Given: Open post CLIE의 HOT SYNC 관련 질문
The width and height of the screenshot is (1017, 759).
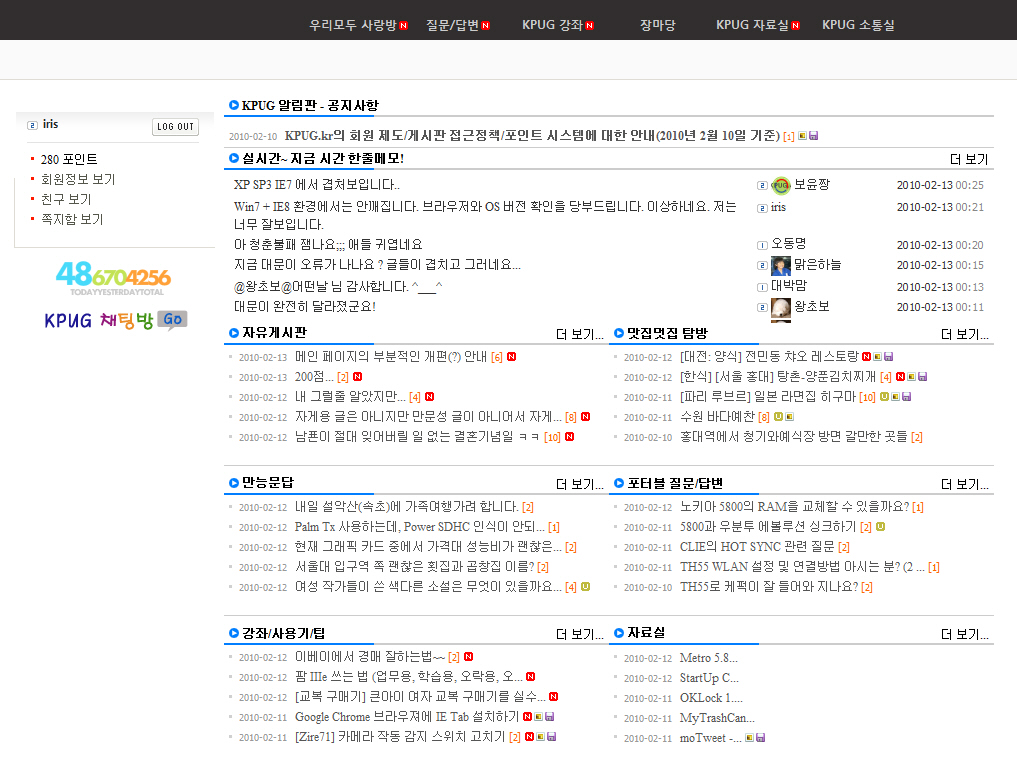Looking at the screenshot, I should (x=757, y=547).
